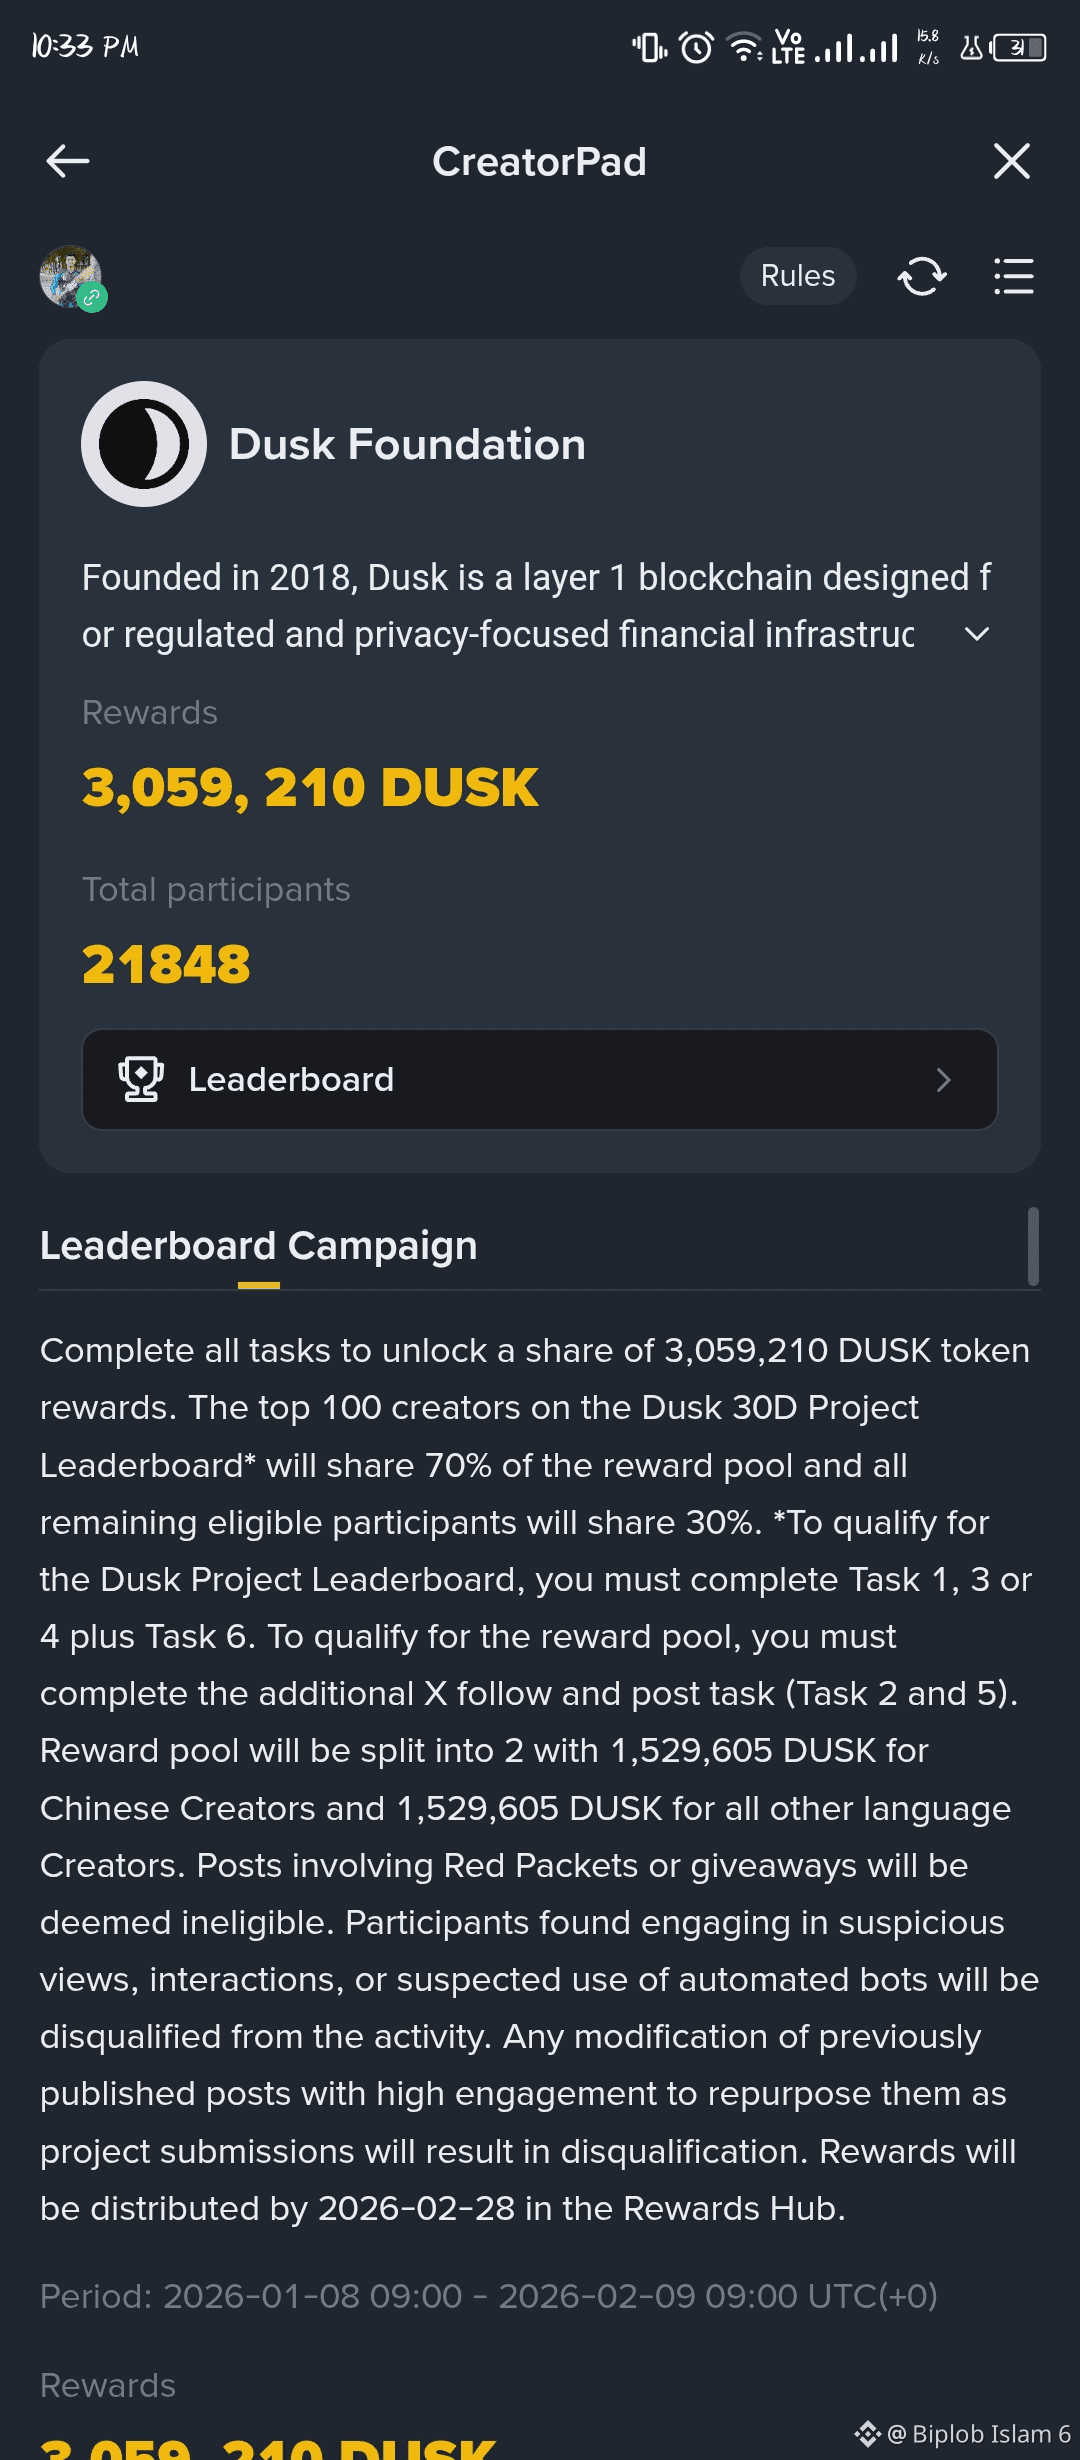Viewport: 1080px width, 2460px height.
Task: Click the Dusk Foundation heading
Action: point(407,444)
